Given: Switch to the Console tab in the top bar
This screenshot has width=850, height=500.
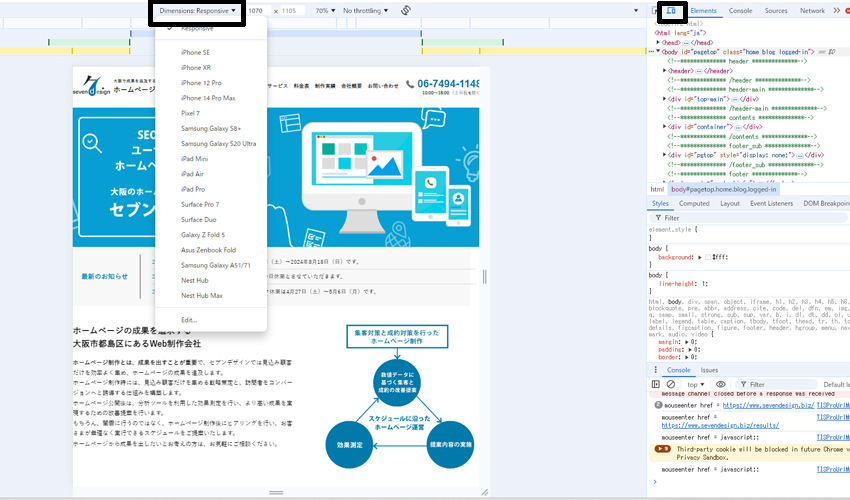Looking at the screenshot, I should [740, 10].
